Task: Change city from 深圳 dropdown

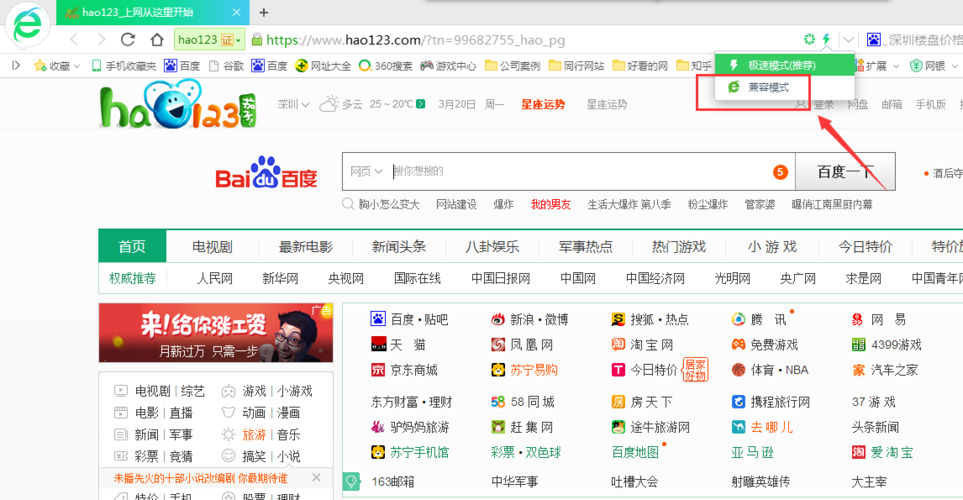Action: pyautogui.click(x=293, y=104)
